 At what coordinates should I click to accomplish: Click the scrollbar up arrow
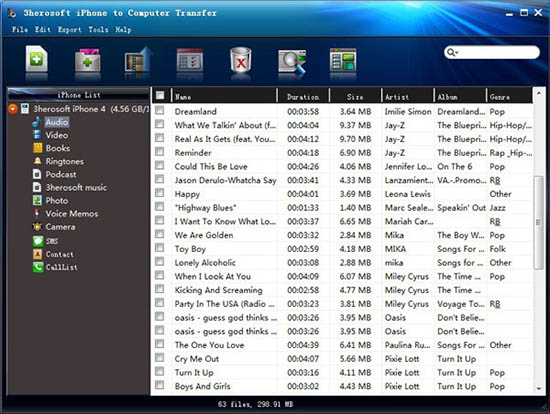tap(538, 93)
